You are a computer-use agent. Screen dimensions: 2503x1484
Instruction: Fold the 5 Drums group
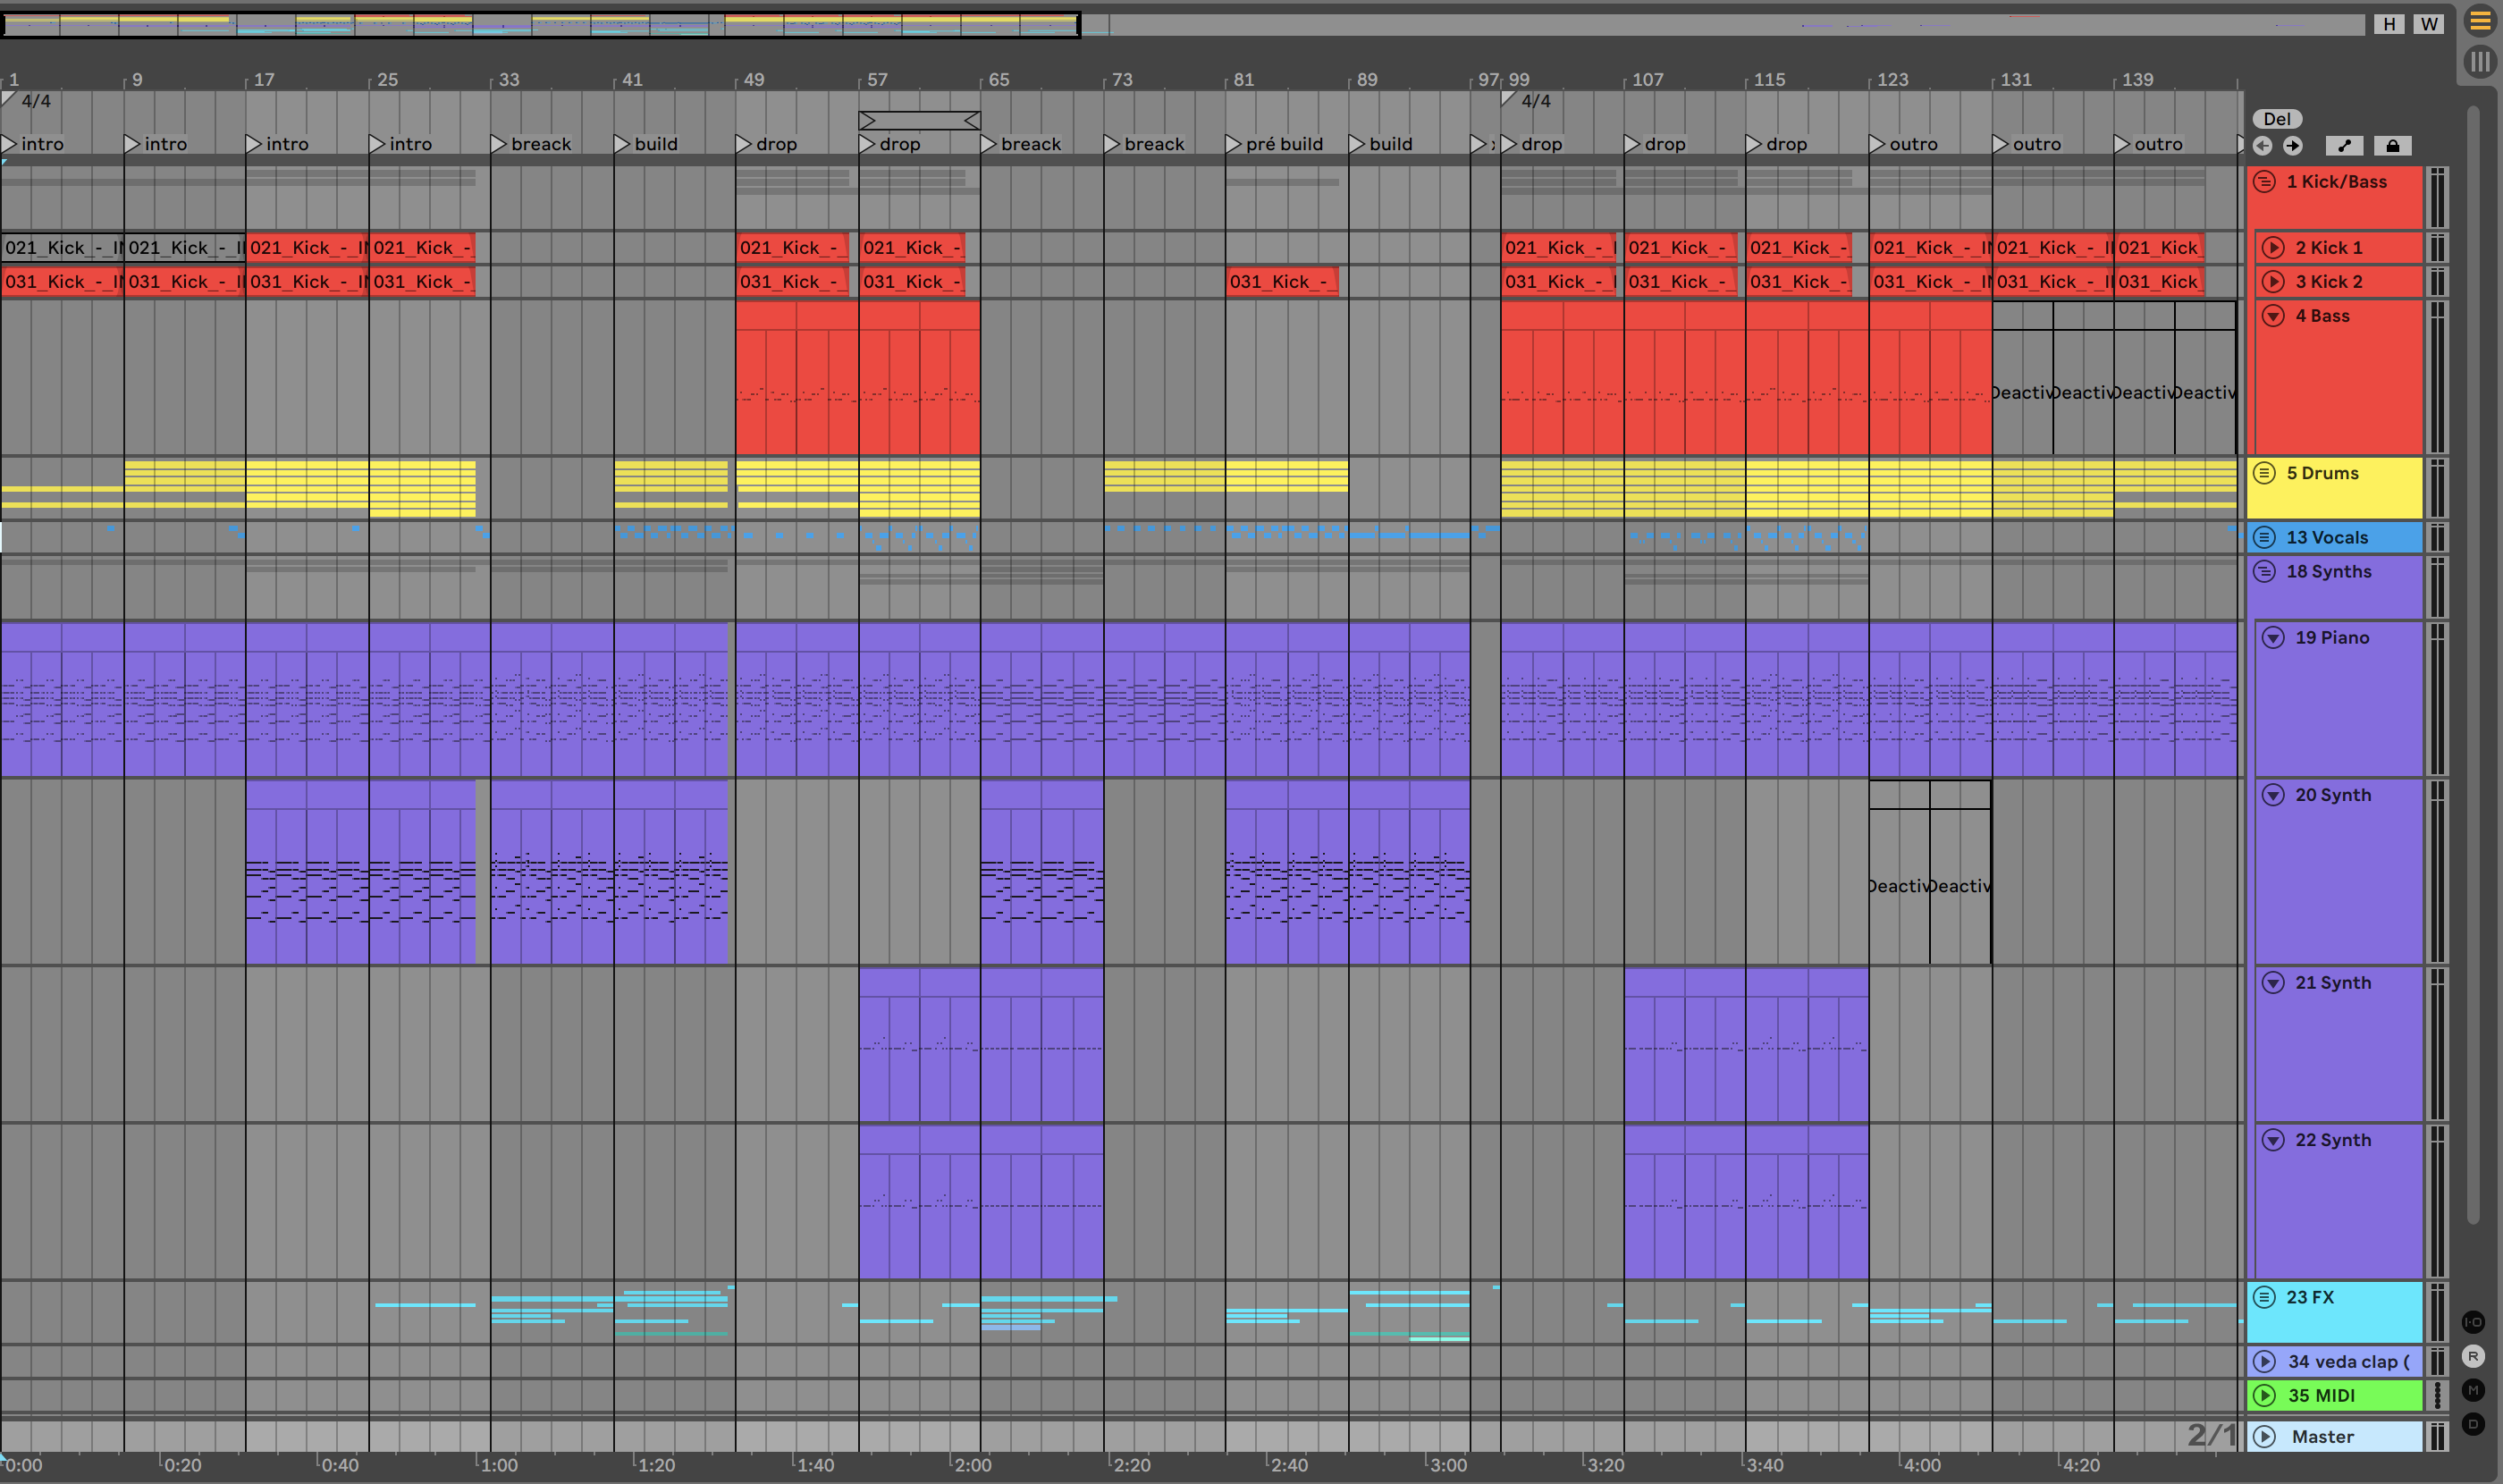[2265, 473]
